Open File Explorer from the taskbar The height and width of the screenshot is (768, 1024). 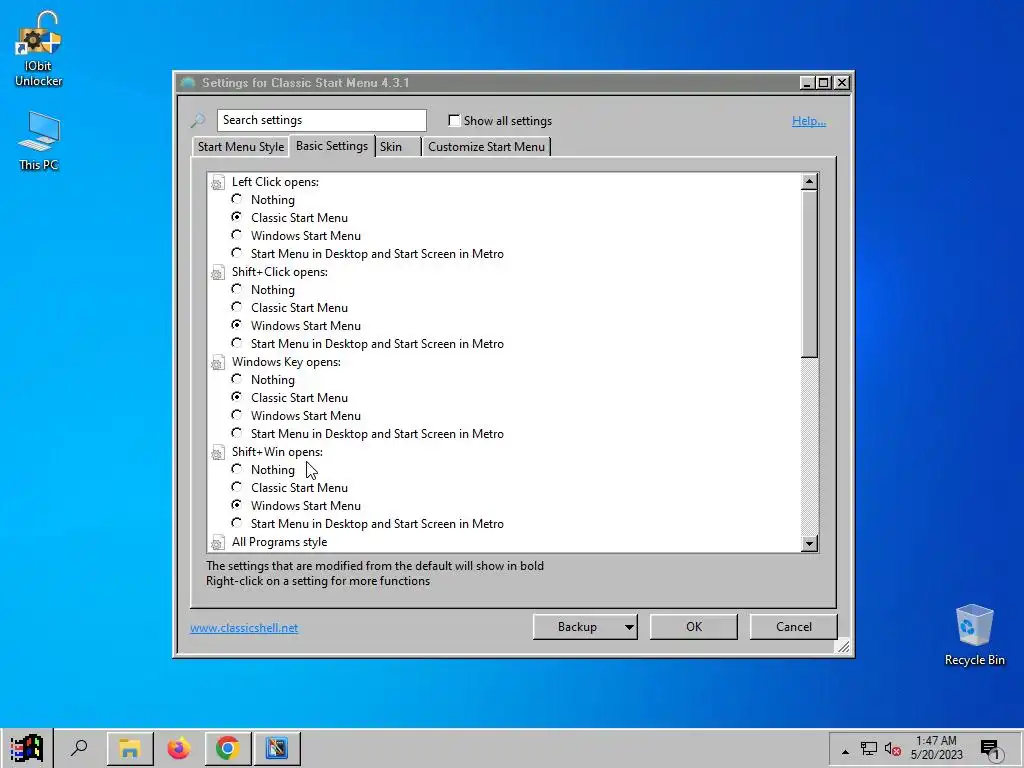pyautogui.click(x=130, y=748)
